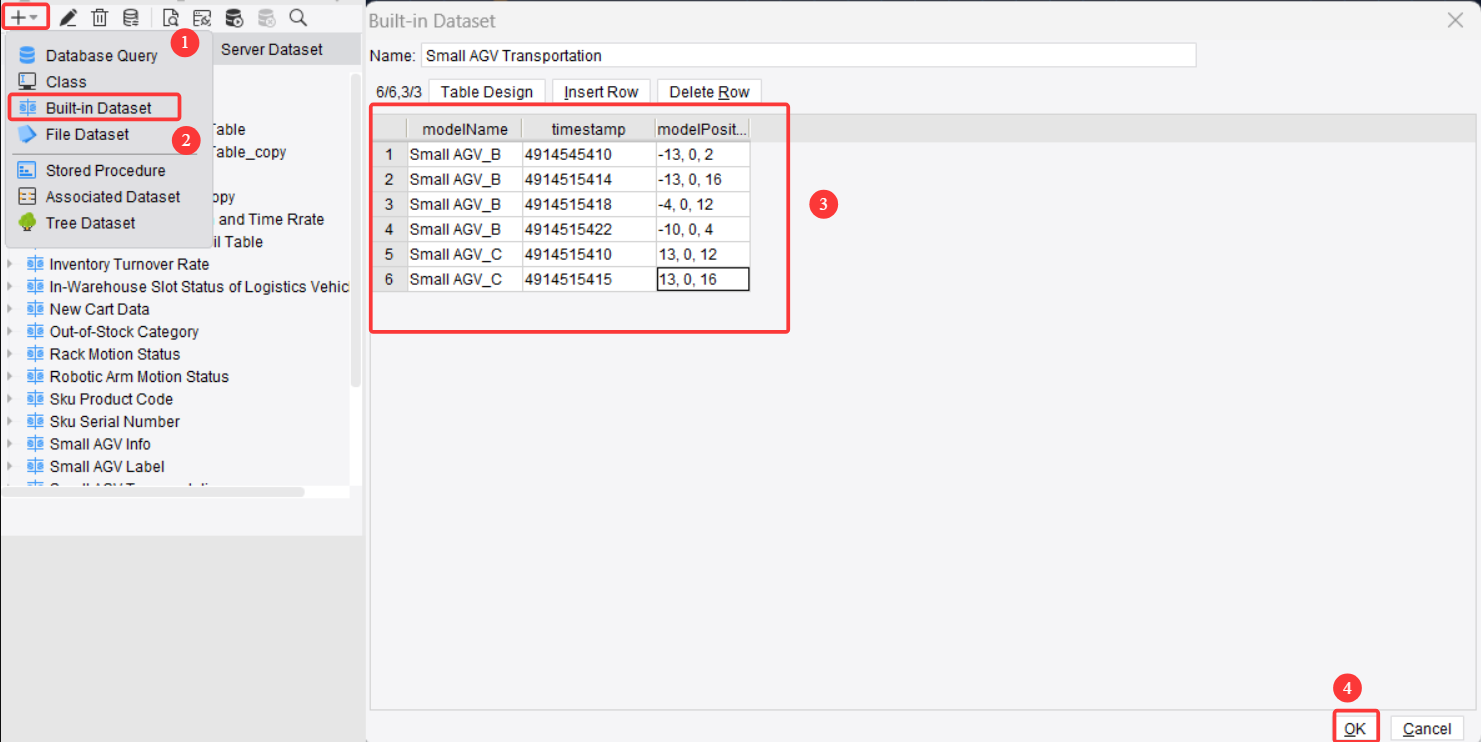Select File Dataset menu entry
The width and height of the screenshot is (1481, 742).
[x=87, y=134]
